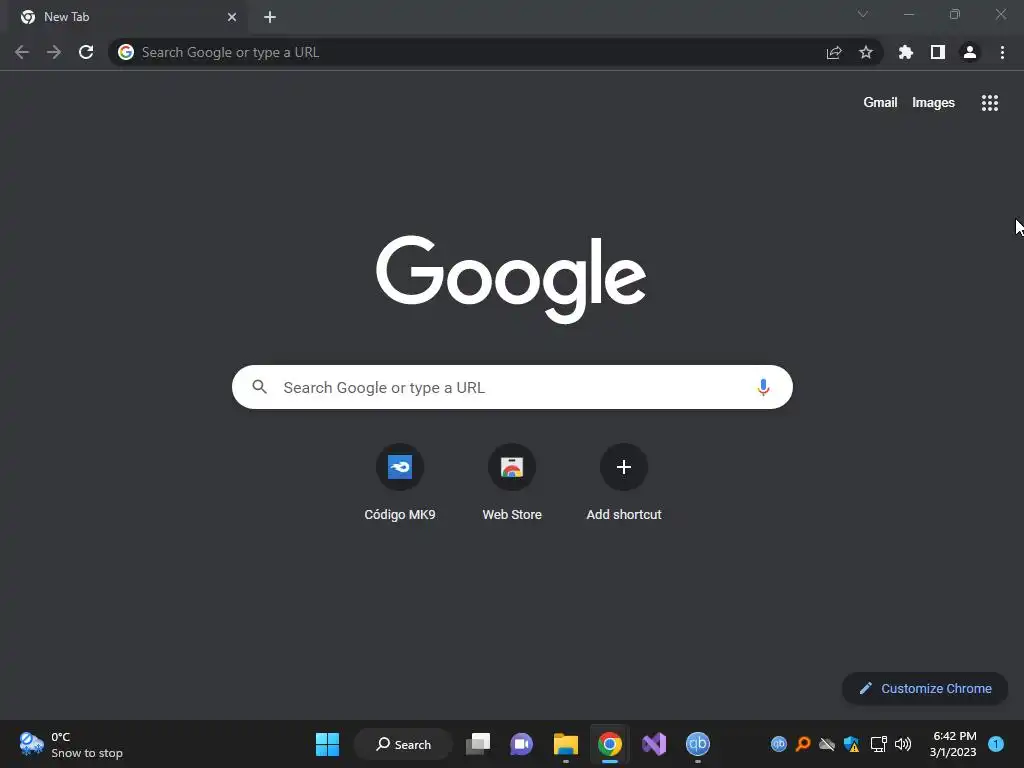
Task: Open Task View on the taskbar
Action: [x=478, y=744]
